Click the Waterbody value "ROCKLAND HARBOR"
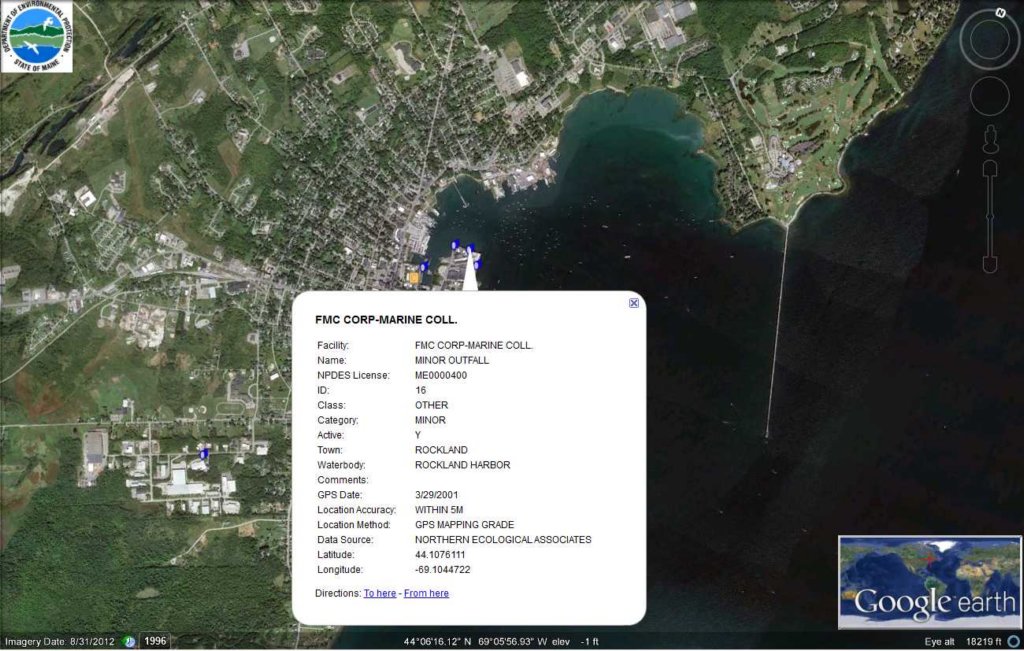 462,466
